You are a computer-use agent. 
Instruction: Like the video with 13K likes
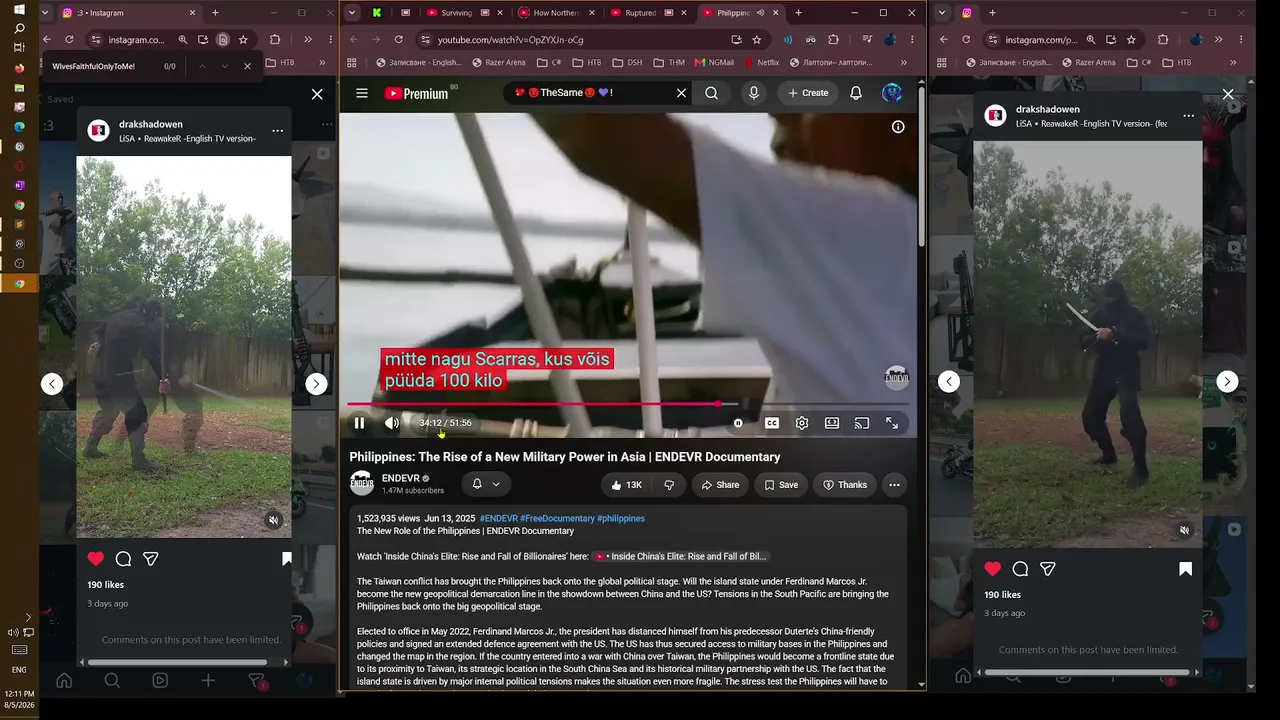tap(626, 485)
